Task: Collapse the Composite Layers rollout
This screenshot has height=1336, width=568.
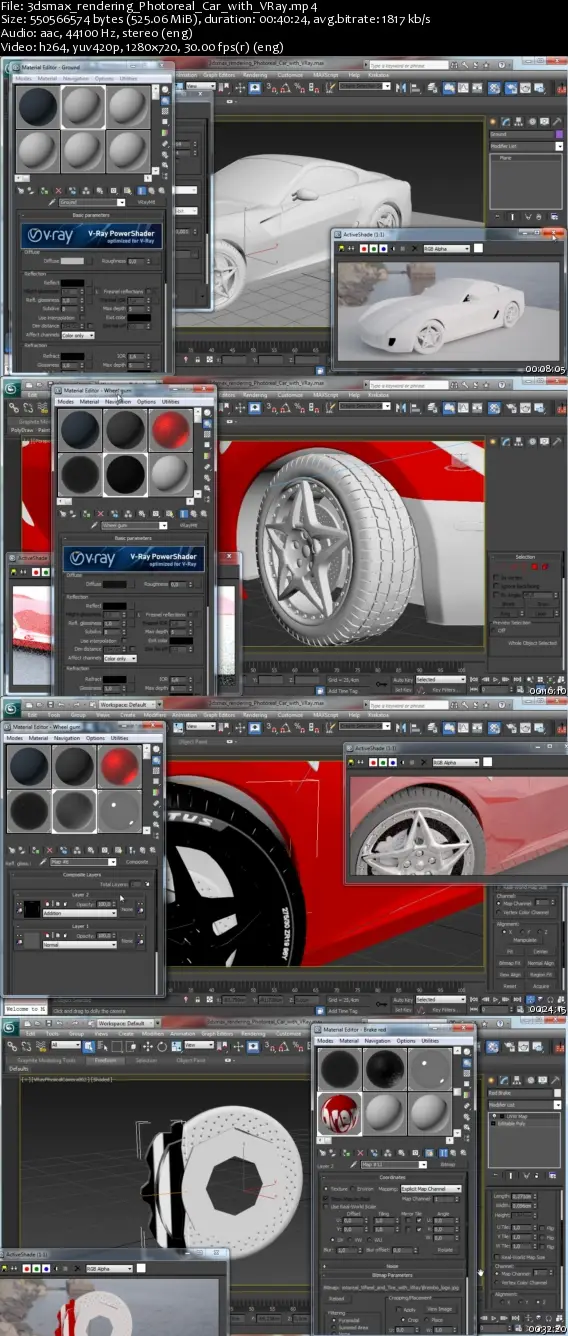Action: pos(84,874)
